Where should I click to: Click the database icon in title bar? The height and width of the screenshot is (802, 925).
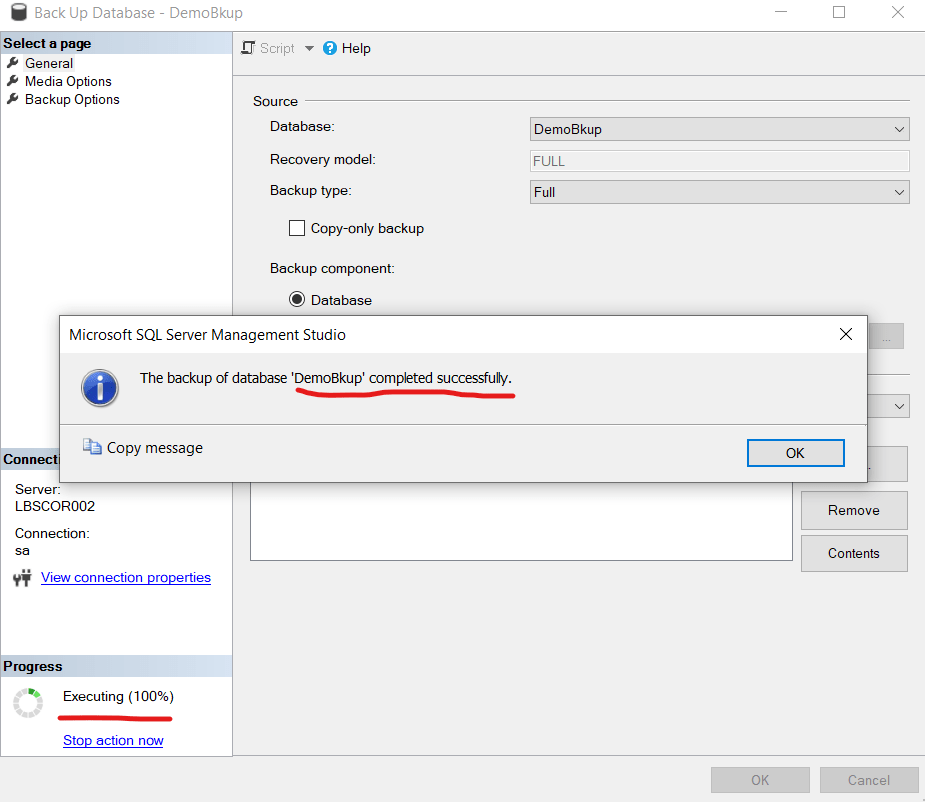tap(18, 13)
